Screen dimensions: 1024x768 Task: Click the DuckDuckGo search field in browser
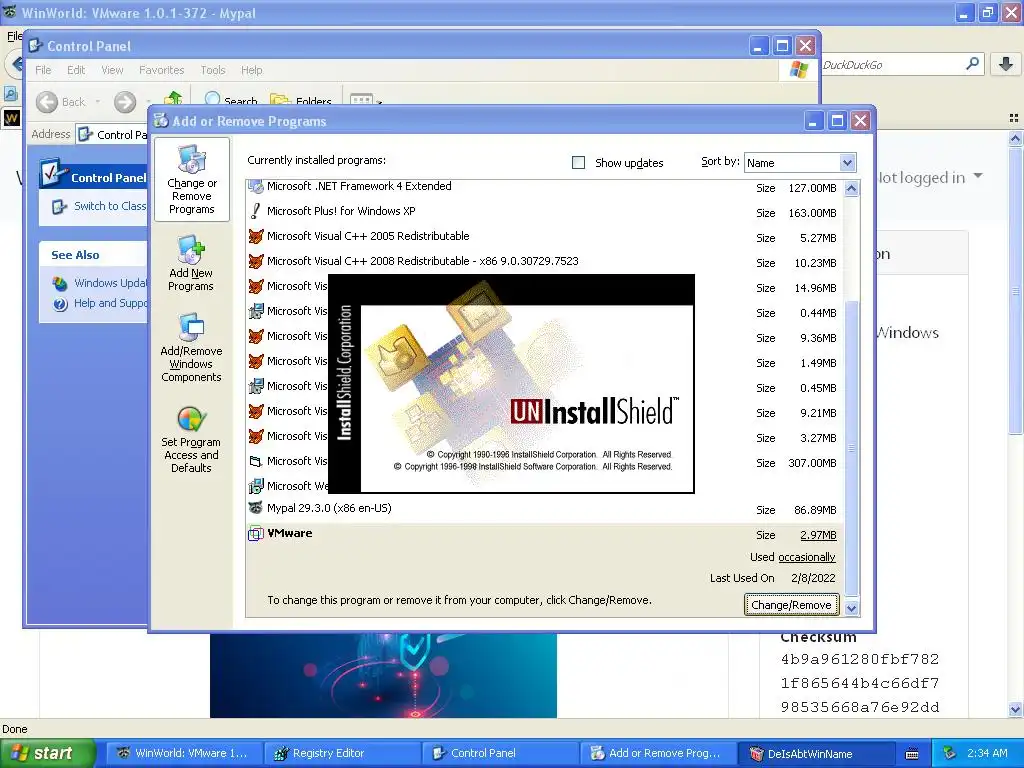[891, 65]
